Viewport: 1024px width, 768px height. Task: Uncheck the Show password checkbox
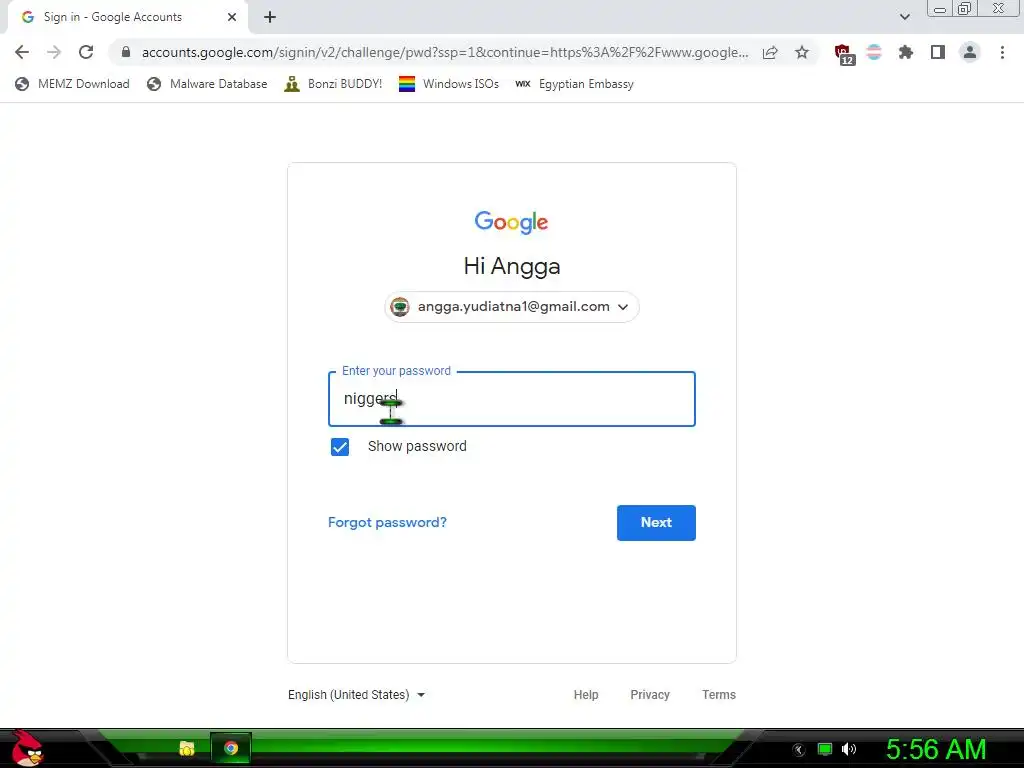click(x=340, y=447)
